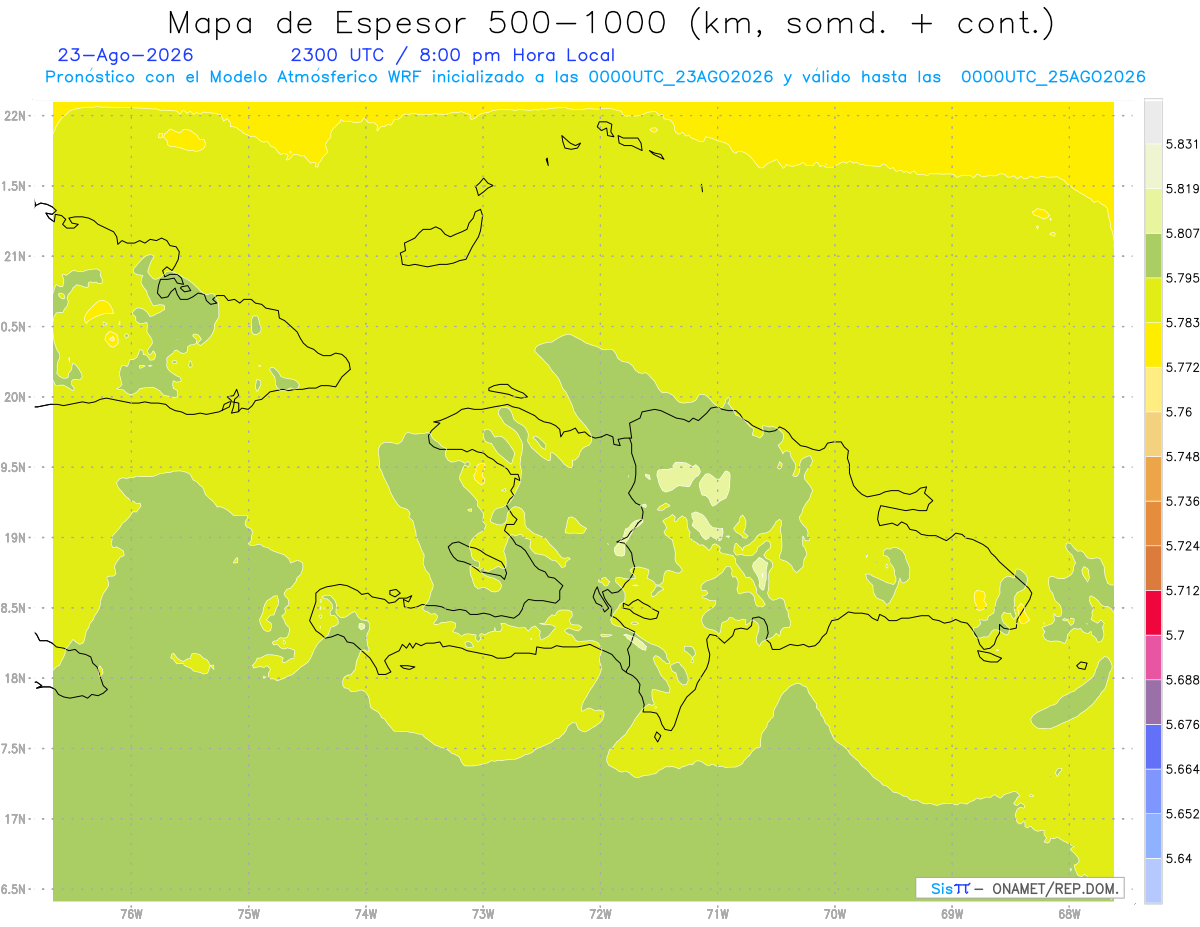Click legend value '5.676'

1184,724
